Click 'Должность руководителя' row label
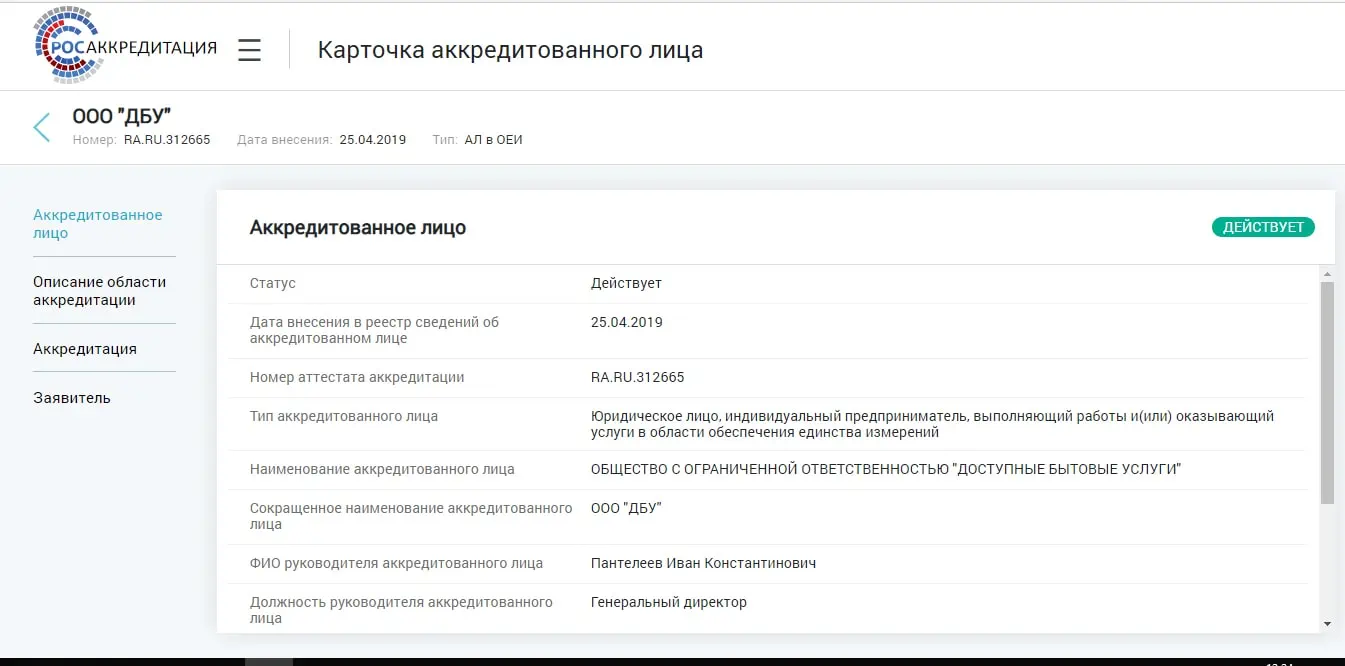 [x=401, y=610]
